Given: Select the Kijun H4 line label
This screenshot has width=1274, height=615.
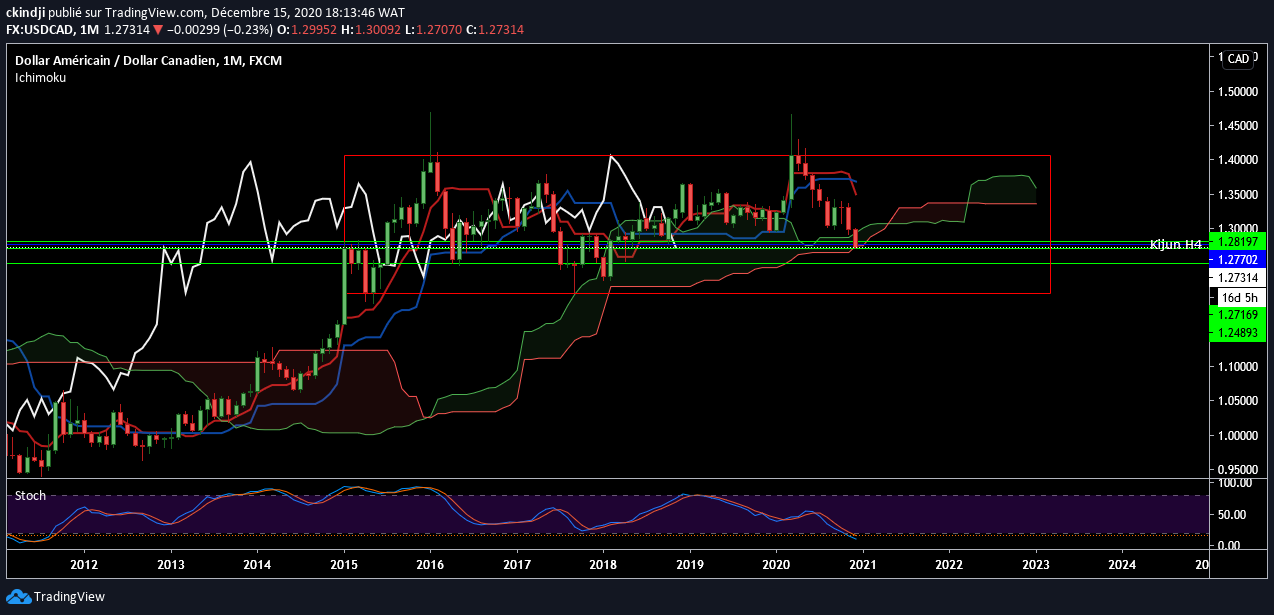Looking at the screenshot, I should [x=1175, y=244].
